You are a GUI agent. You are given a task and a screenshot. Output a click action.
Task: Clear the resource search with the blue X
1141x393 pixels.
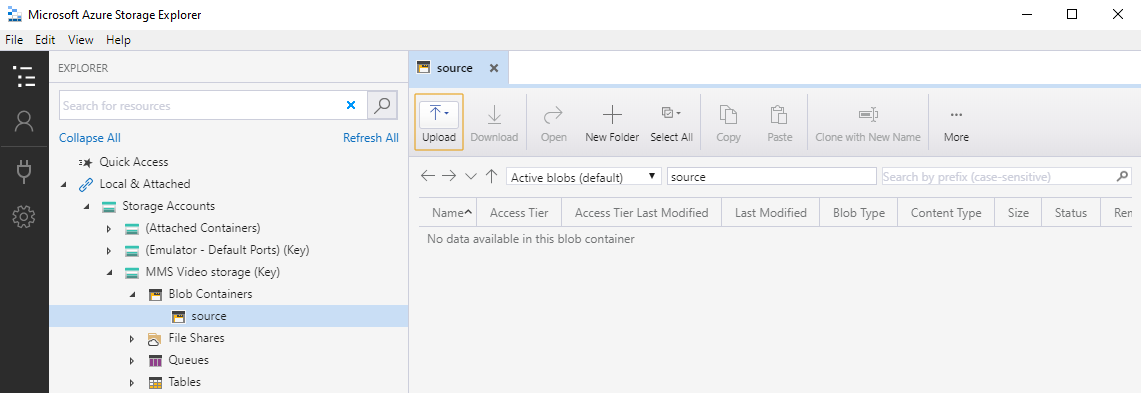[x=351, y=106]
